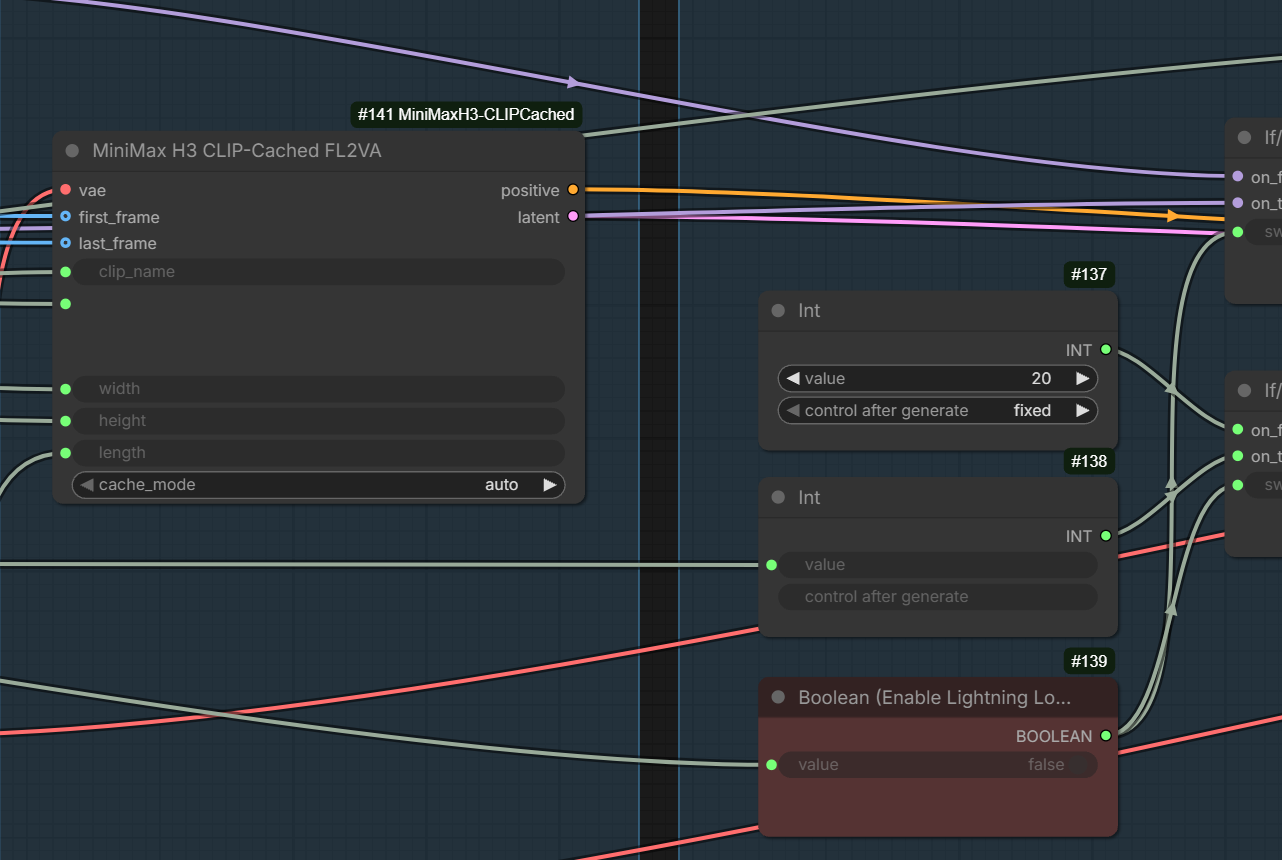Select next cache_mode option
Viewport: 1282px width, 860px height.
pos(549,485)
